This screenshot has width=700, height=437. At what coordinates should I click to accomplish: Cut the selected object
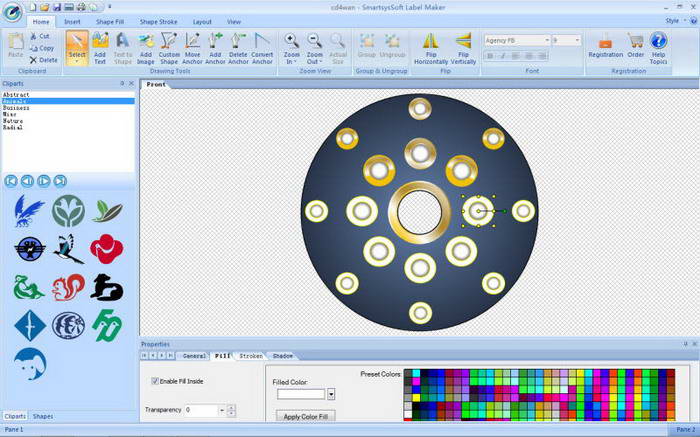pos(40,36)
